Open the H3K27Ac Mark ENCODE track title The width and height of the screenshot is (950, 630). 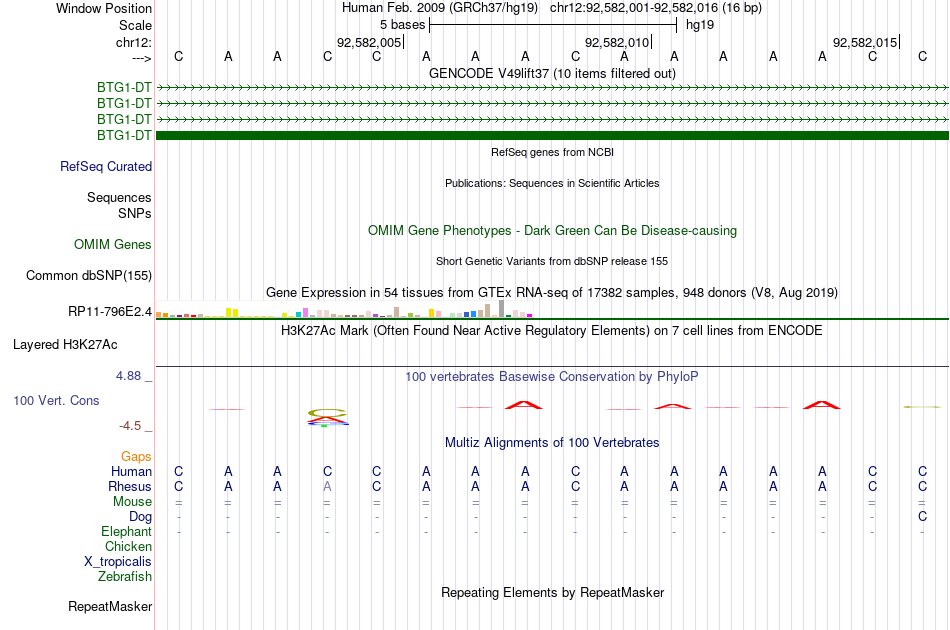click(552, 331)
